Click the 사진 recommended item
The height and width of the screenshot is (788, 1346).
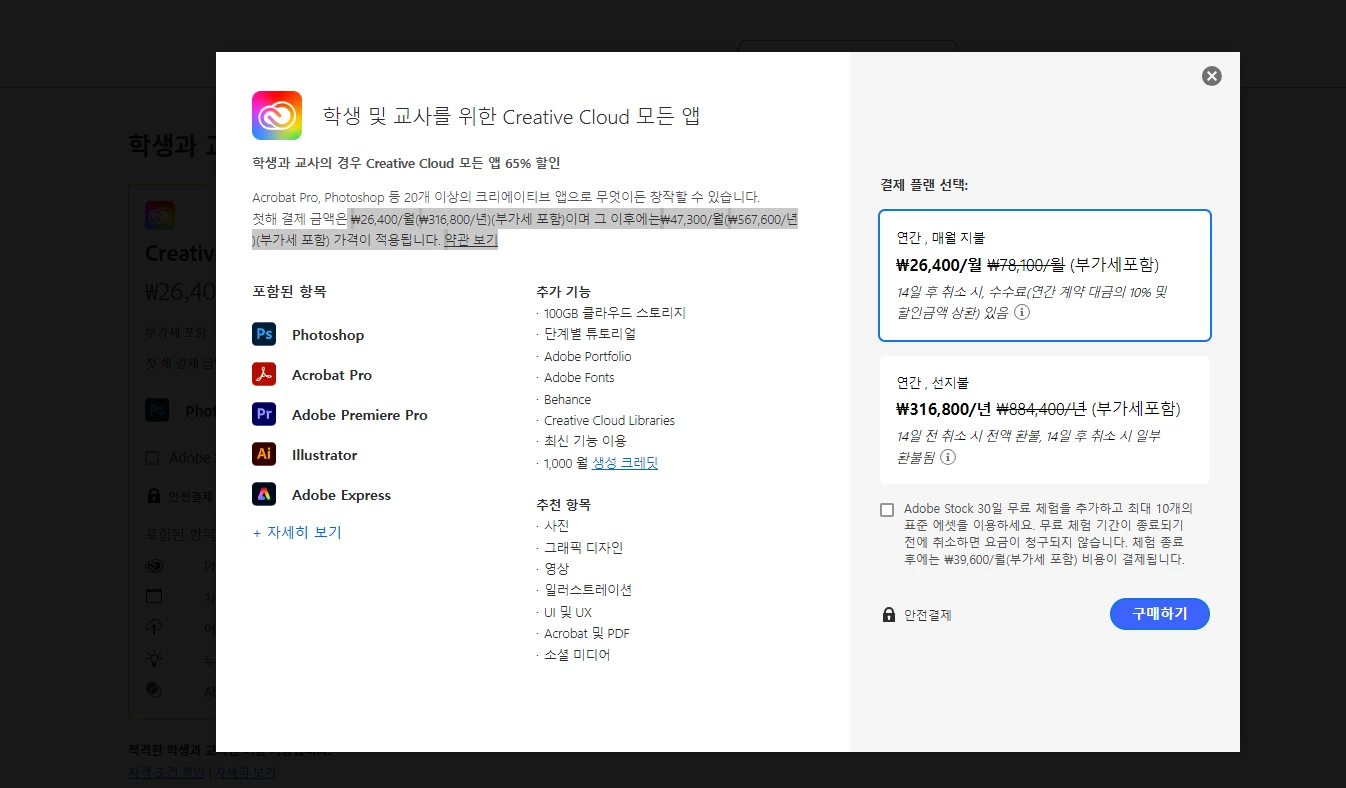557,526
